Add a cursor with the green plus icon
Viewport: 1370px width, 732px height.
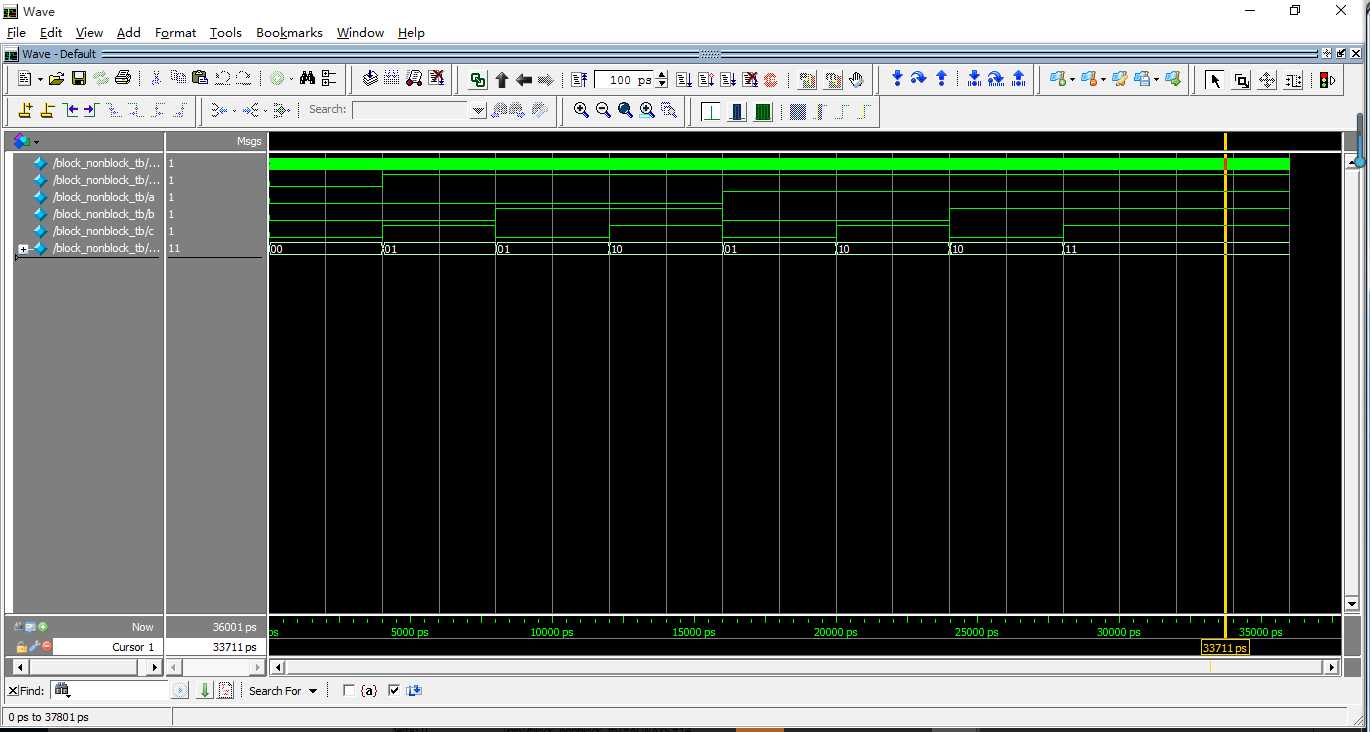43,627
